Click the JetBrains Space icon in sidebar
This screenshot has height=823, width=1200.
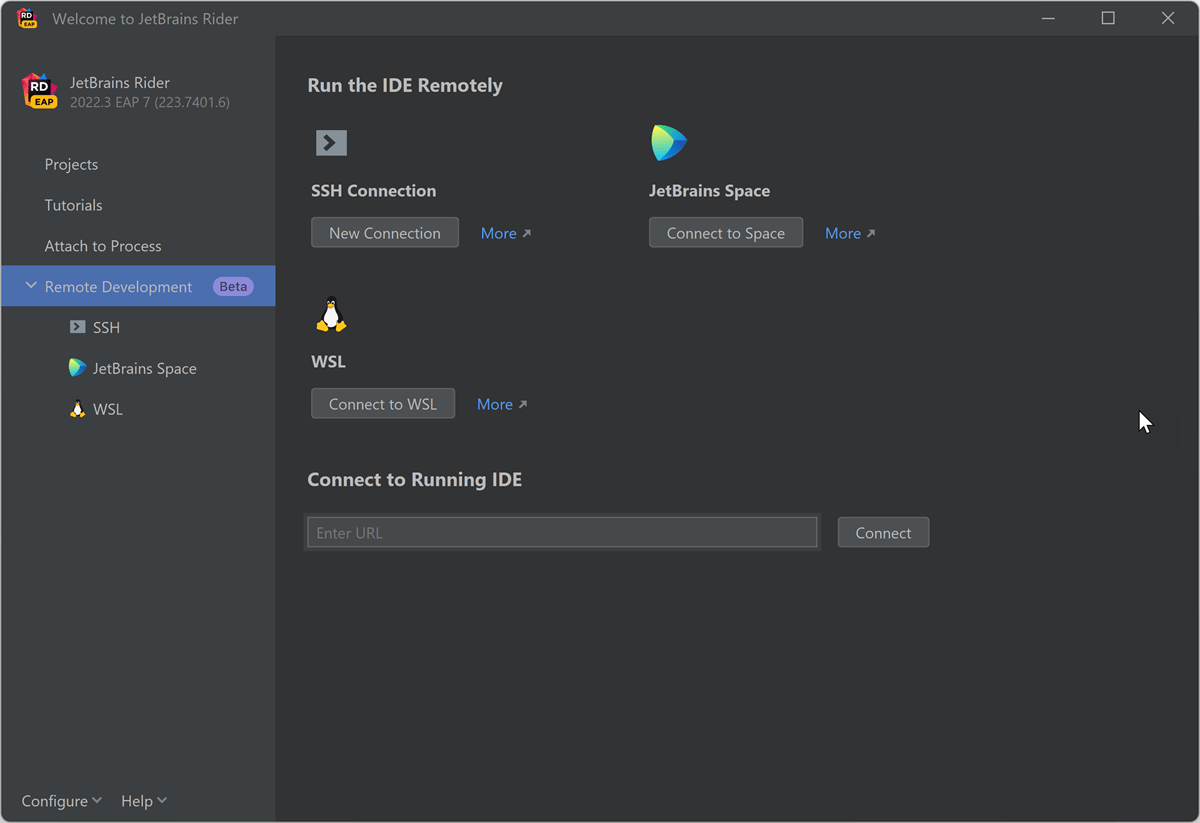click(x=77, y=368)
